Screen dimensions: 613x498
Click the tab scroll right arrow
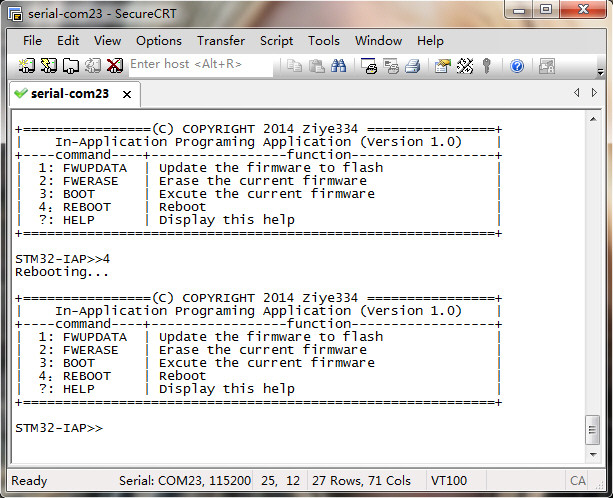point(594,93)
